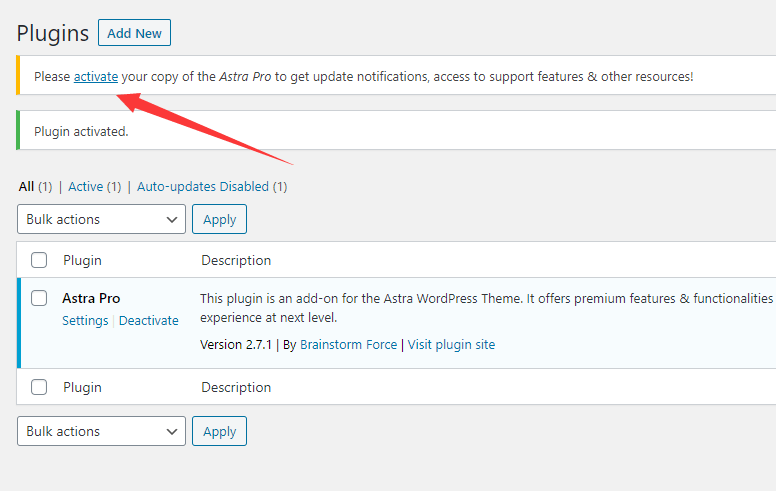
Task: Deactivate the Astra Pro plugin
Action: 149,321
